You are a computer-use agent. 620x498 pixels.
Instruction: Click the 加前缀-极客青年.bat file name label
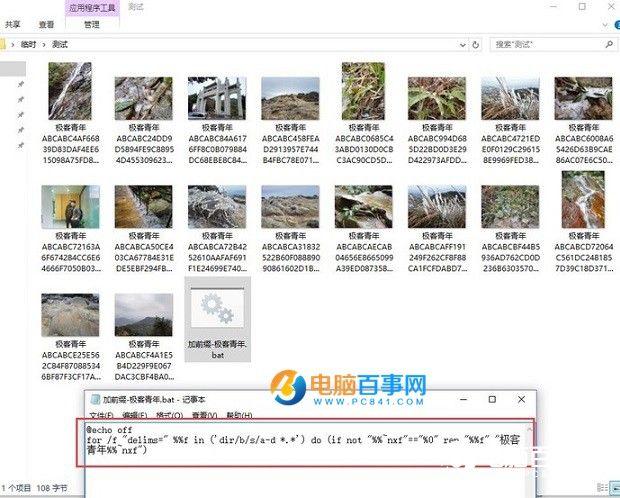(217, 350)
